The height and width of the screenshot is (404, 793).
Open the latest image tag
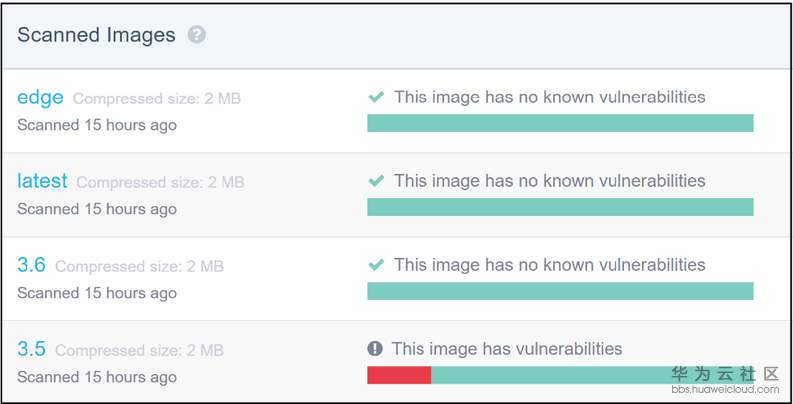pyautogui.click(x=42, y=182)
